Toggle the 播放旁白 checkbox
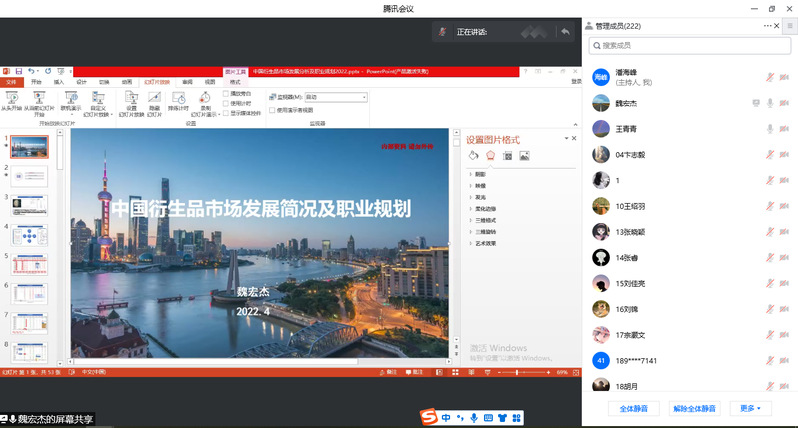798x428 pixels. (x=226, y=92)
